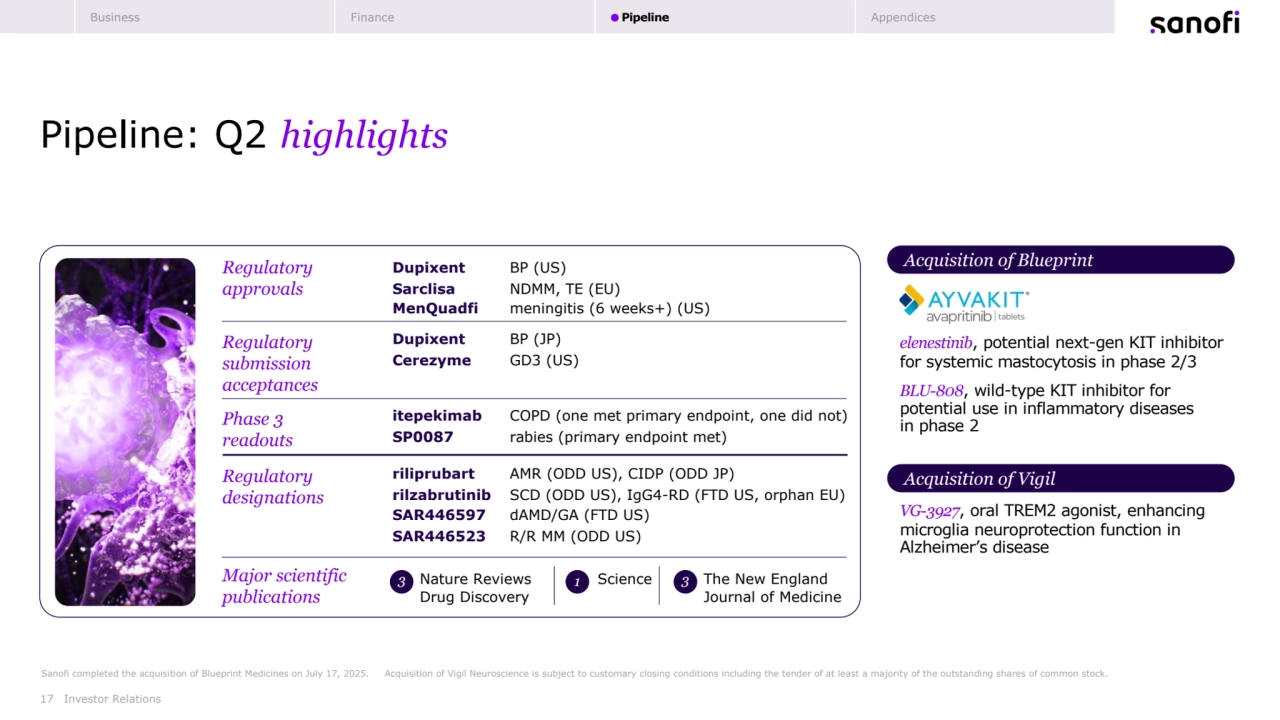Click Dupixent in the Regulatory approvals row
The image size is (1280, 720).
(x=428, y=268)
